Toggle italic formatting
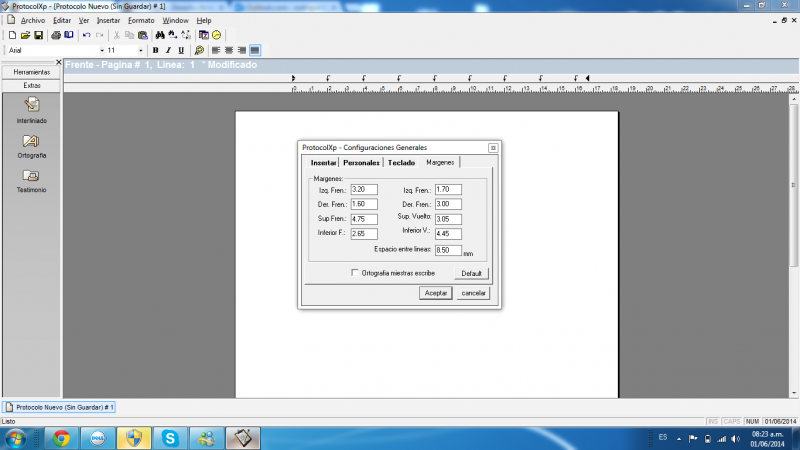The image size is (800, 450). 168,51
